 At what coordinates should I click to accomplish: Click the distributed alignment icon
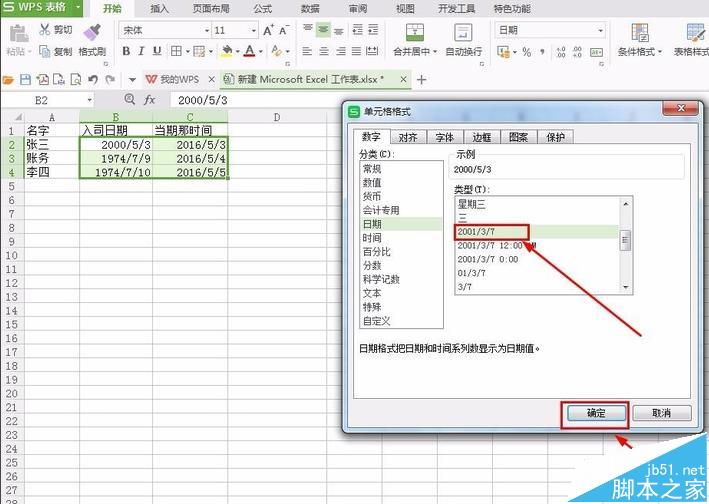372,51
